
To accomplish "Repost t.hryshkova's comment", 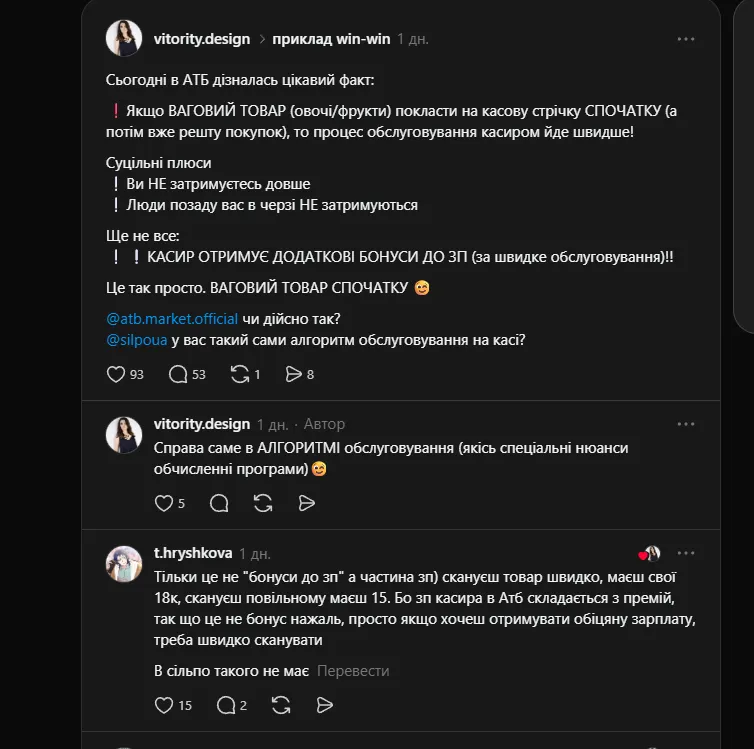I will coord(280,705).
